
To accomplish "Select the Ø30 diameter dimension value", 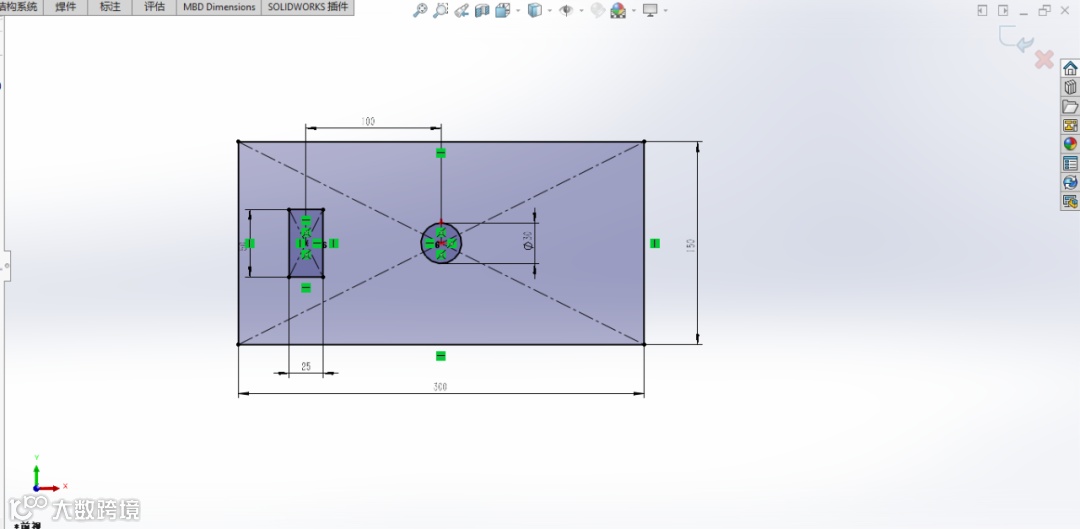I will [528, 241].
